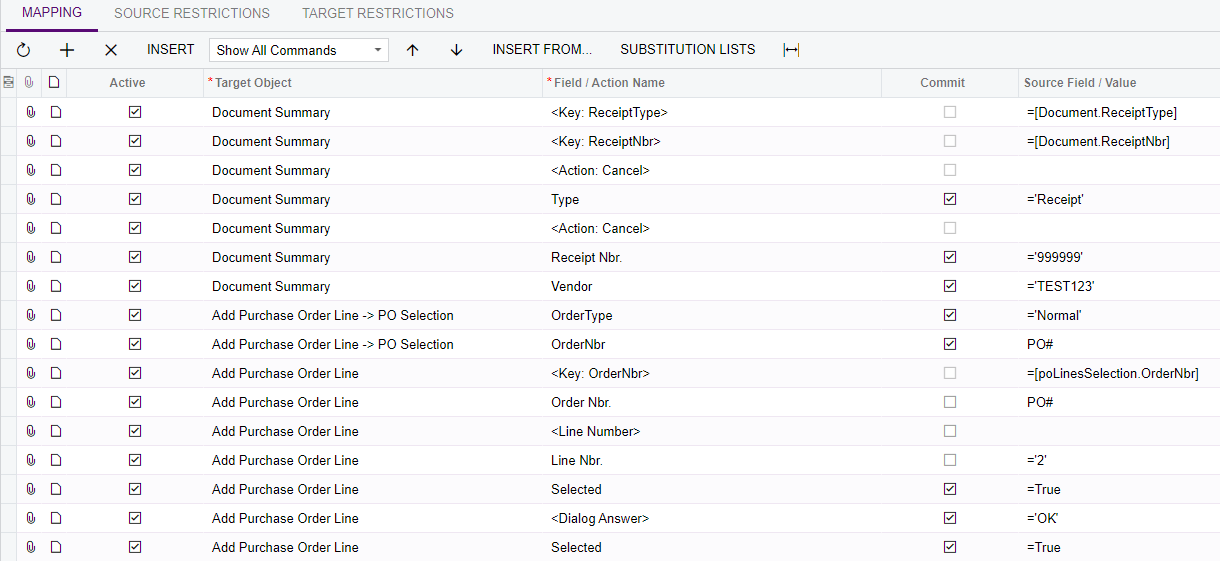Toggle Active checkbox for Vendor row
This screenshot has width=1220, height=561.
(135, 286)
